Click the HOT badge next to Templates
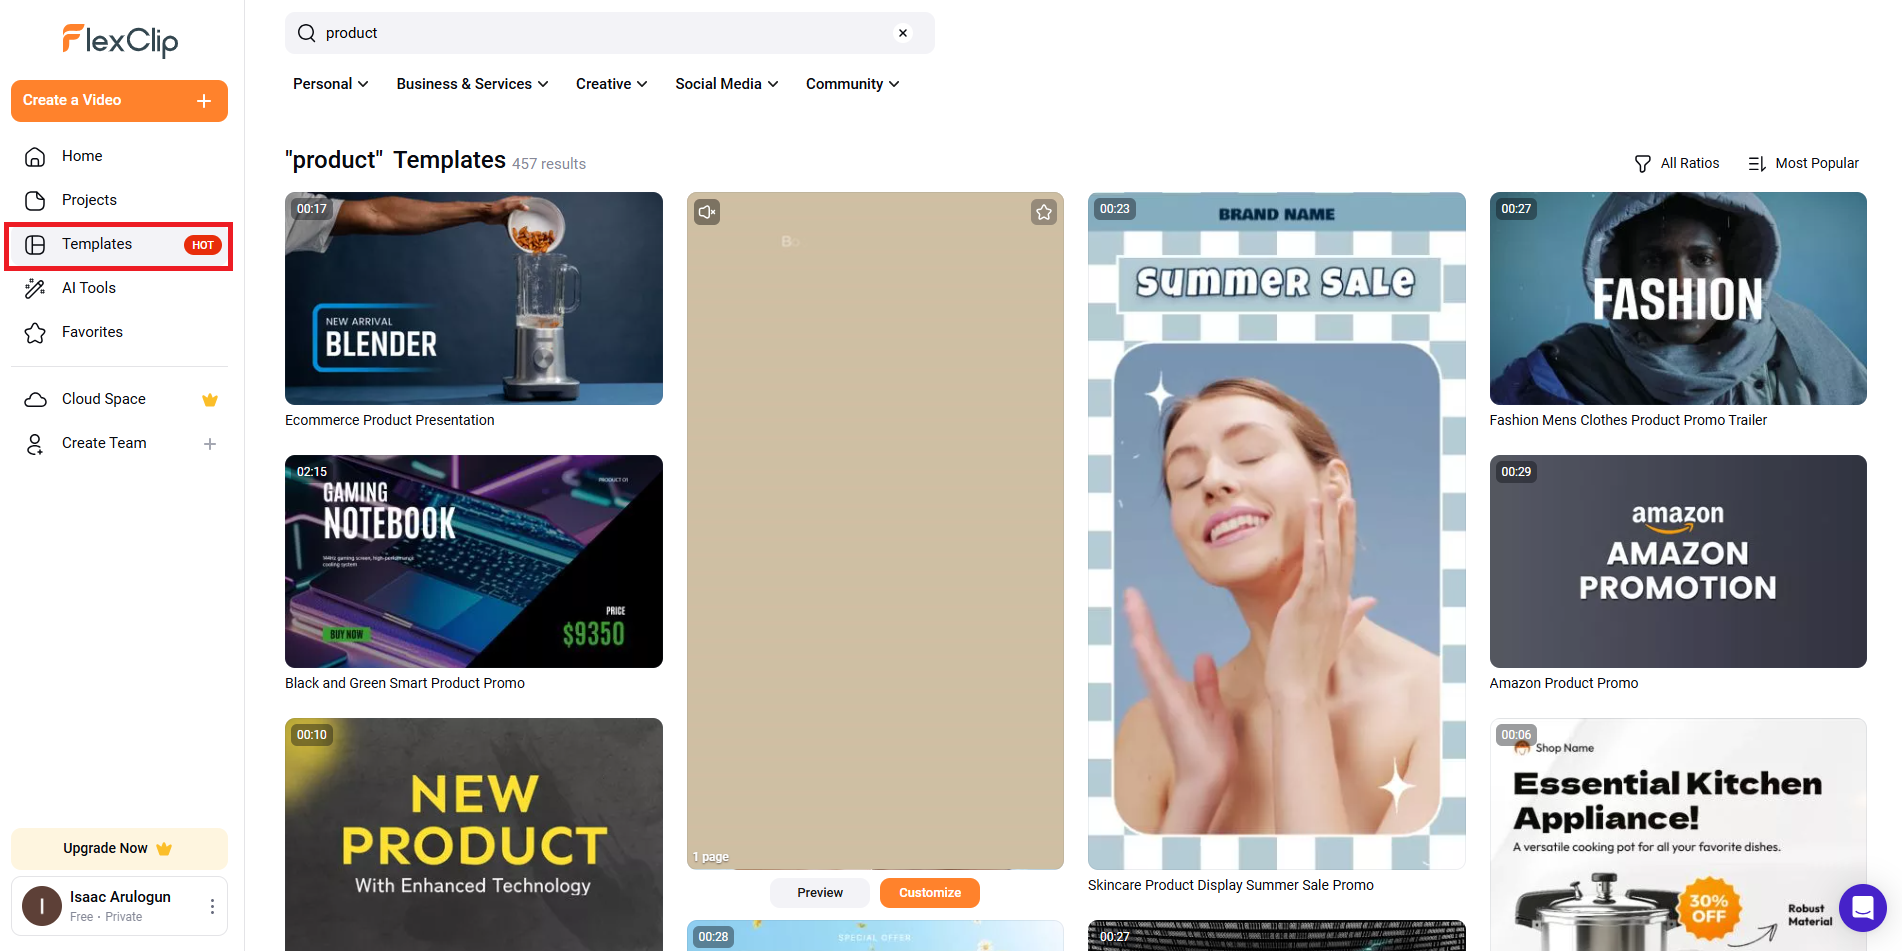Image resolution: width=1902 pixels, height=951 pixels. pos(203,245)
